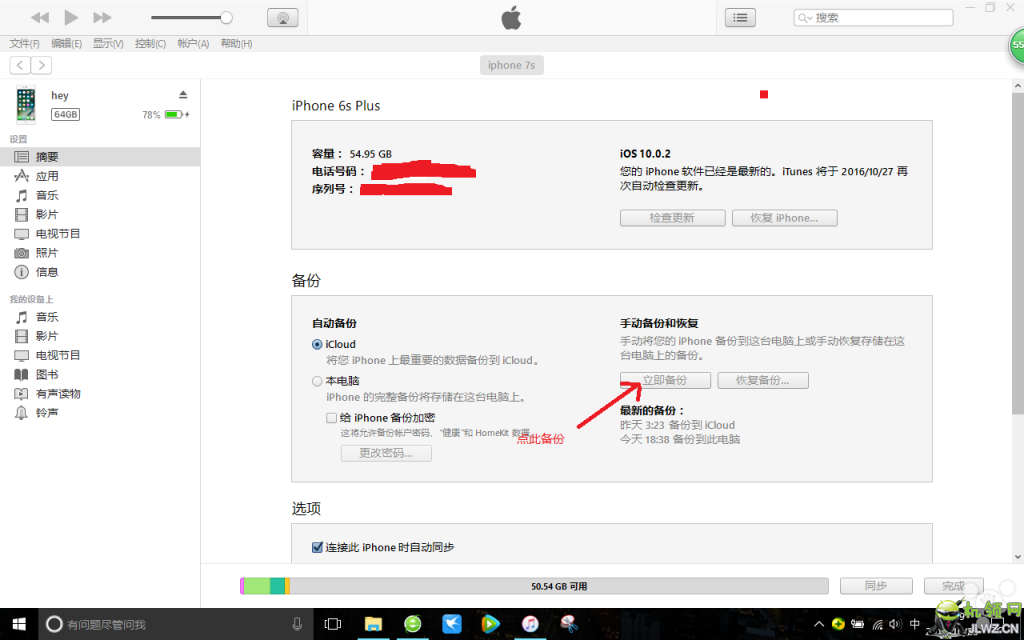Screen dimensions: 1024x640
Task: Click the previous track rewind button
Action: click(40, 18)
